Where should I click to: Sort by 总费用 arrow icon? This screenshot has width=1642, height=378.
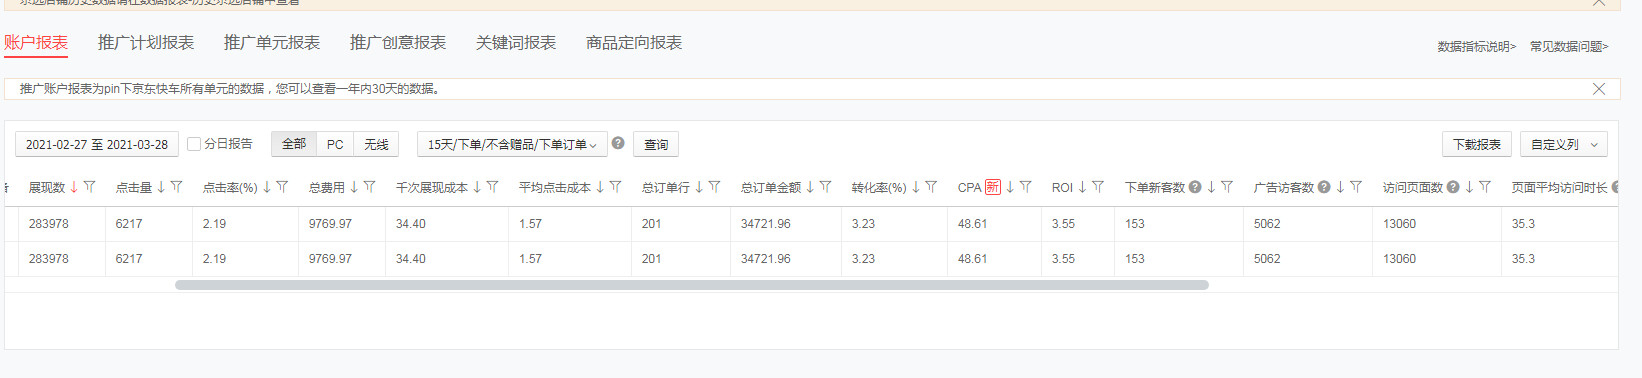(x=354, y=187)
